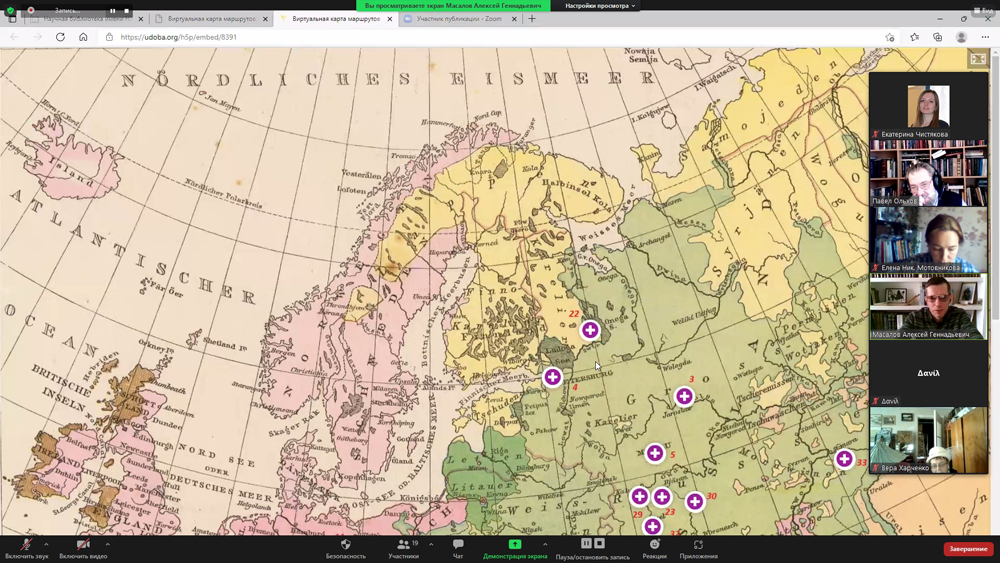The width and height of the screenshot is (1000, 563).
Task: Select Екатерина Чистякова video thumbnail
Action: coord(928,106)
